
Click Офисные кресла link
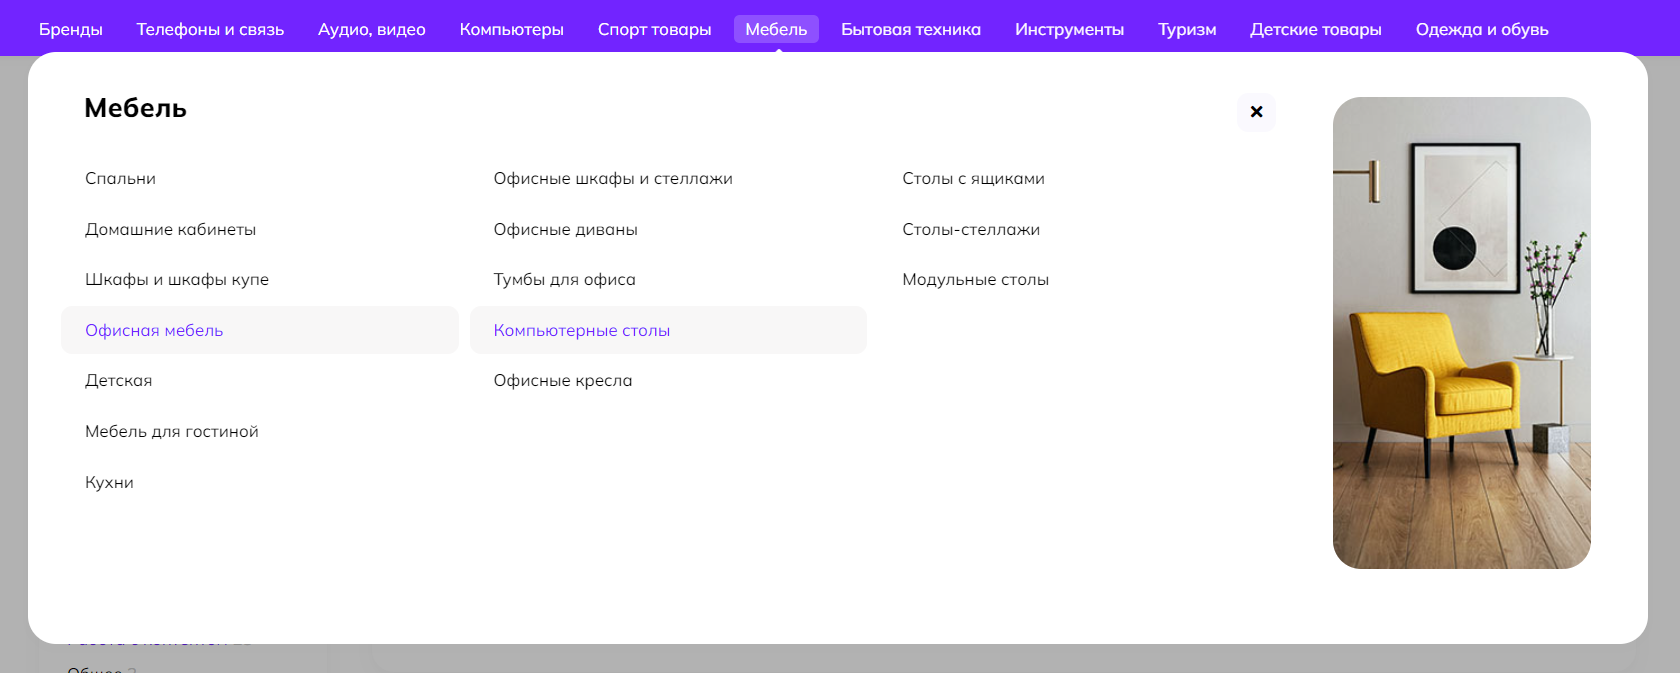coord(562,381)
